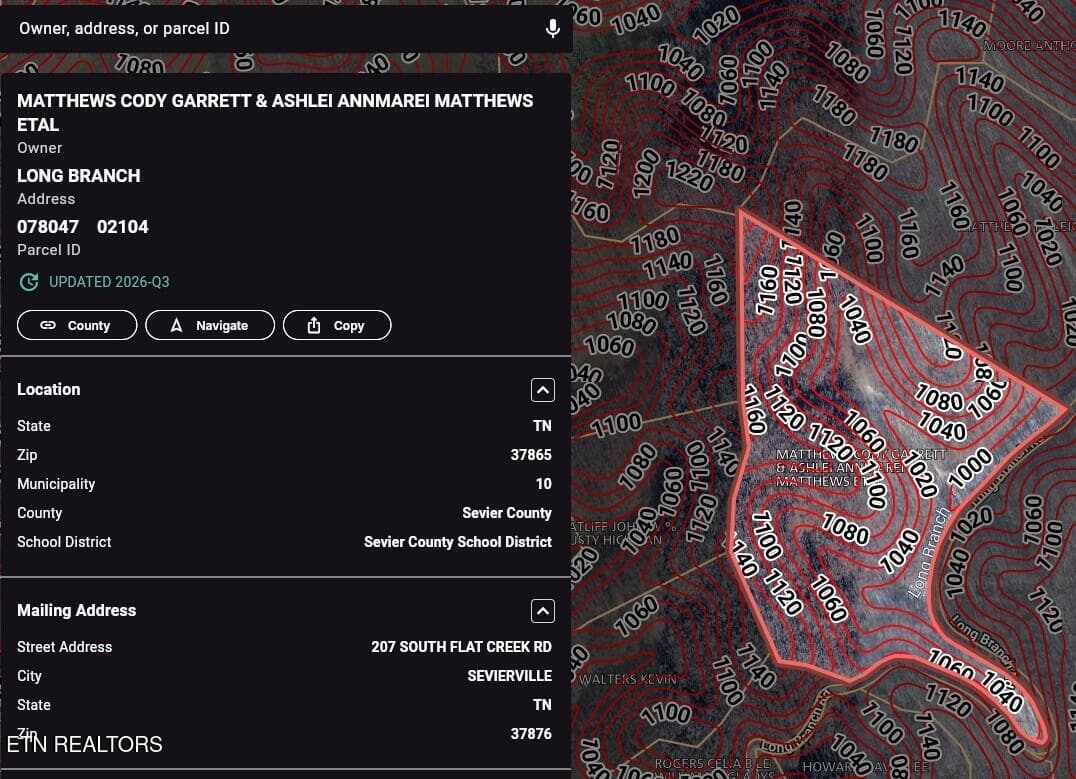This screenshot has height=779, width=1076.
Task: Click the Mailing Address section heading
Action: [x=77, y=610]
